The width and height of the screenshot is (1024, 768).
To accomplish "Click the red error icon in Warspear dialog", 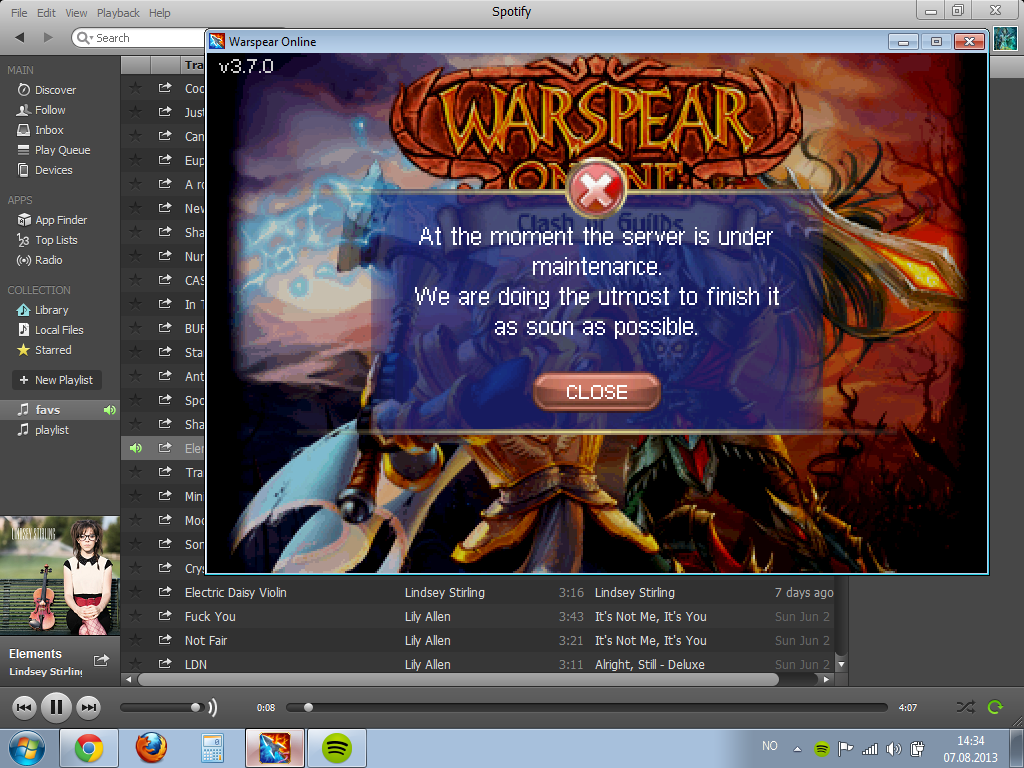I will [x=596, y=189].
